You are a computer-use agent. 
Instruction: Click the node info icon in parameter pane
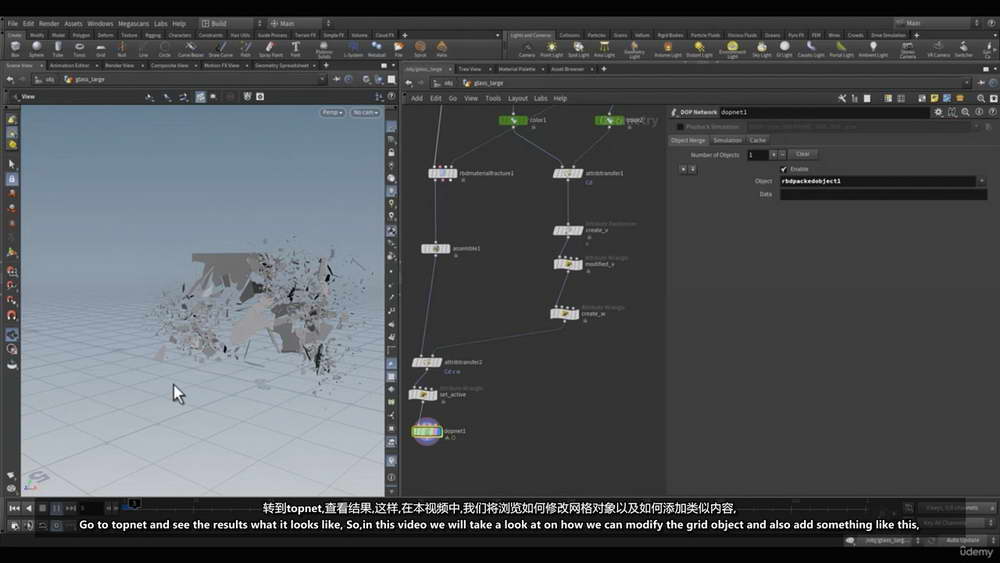point(979,112)
